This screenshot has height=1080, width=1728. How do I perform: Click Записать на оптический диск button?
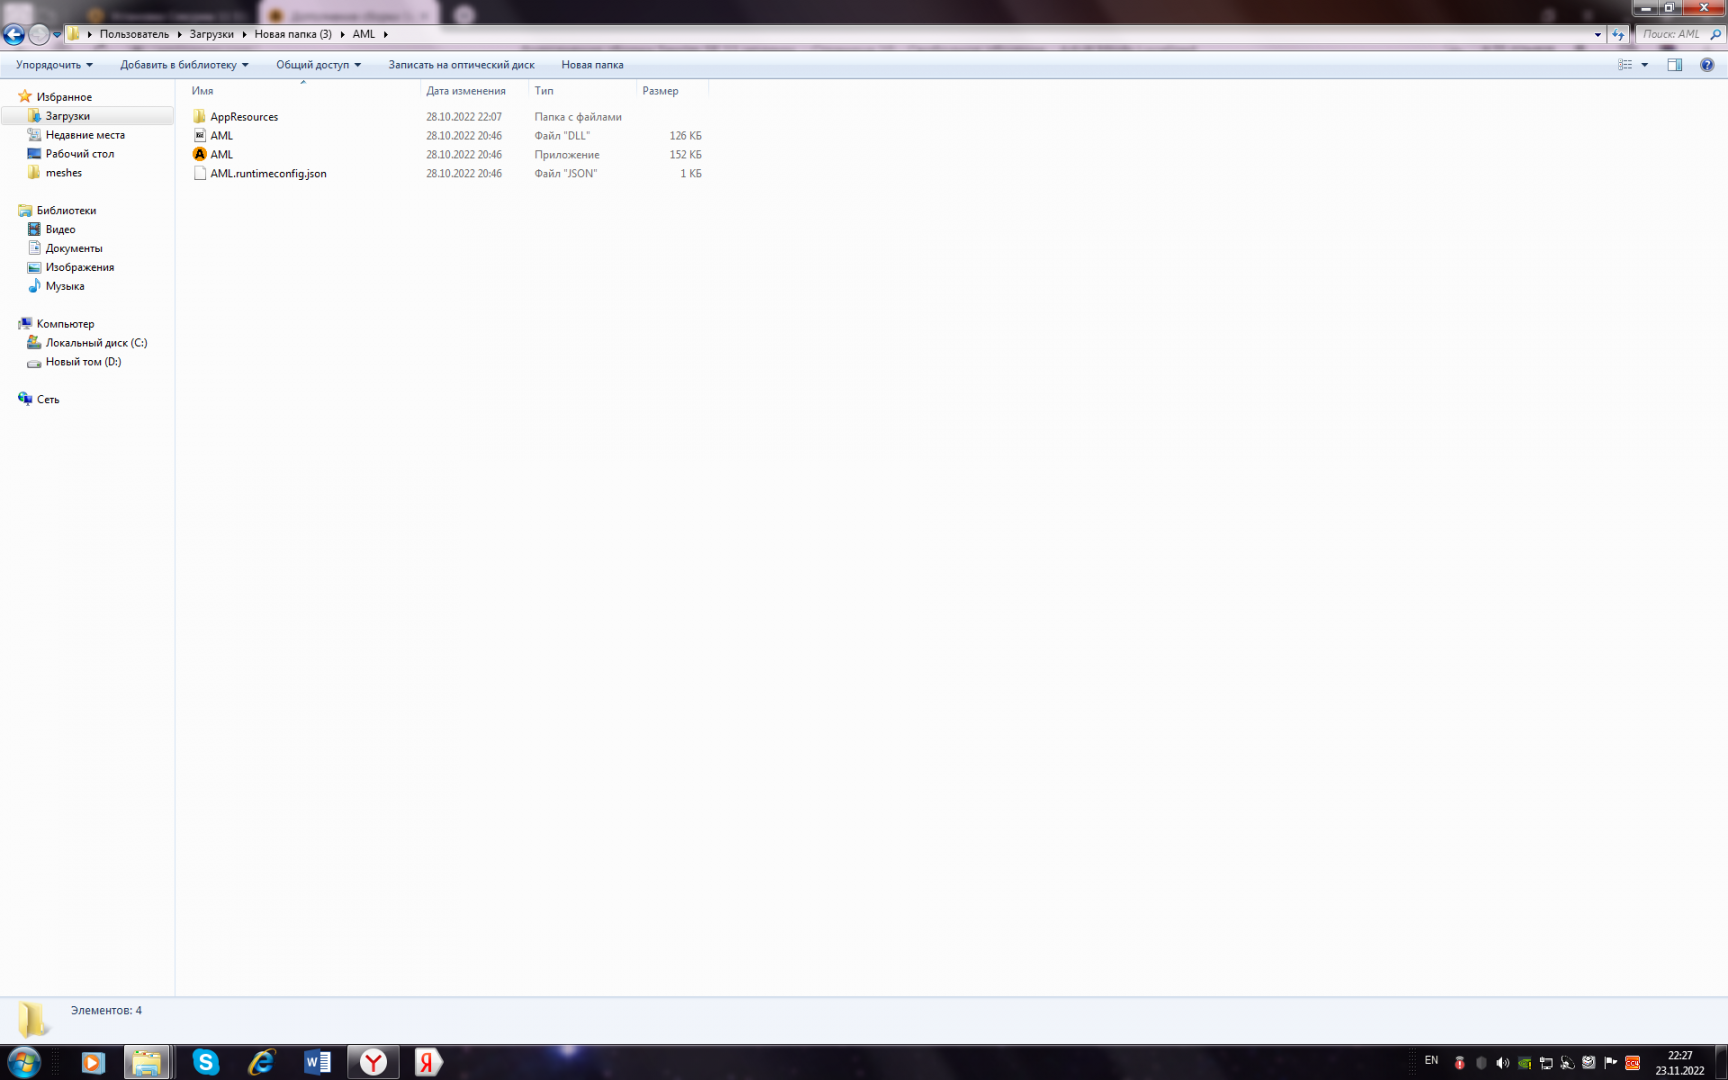(461, 65)
